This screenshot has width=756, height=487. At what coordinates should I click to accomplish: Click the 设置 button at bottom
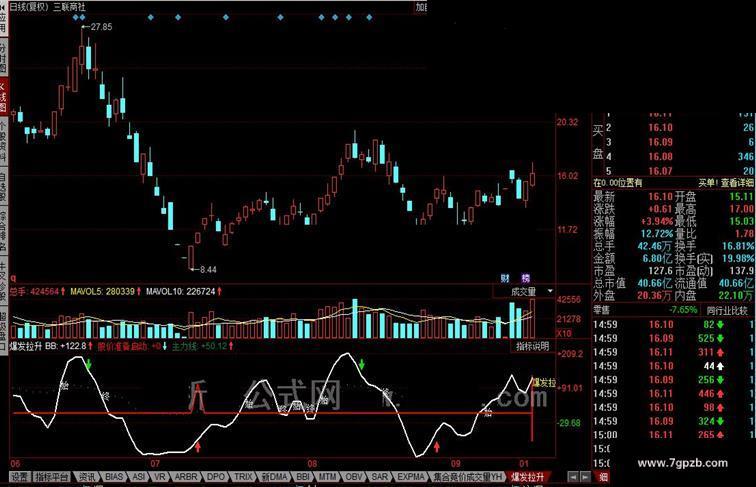tap(20, 477)
